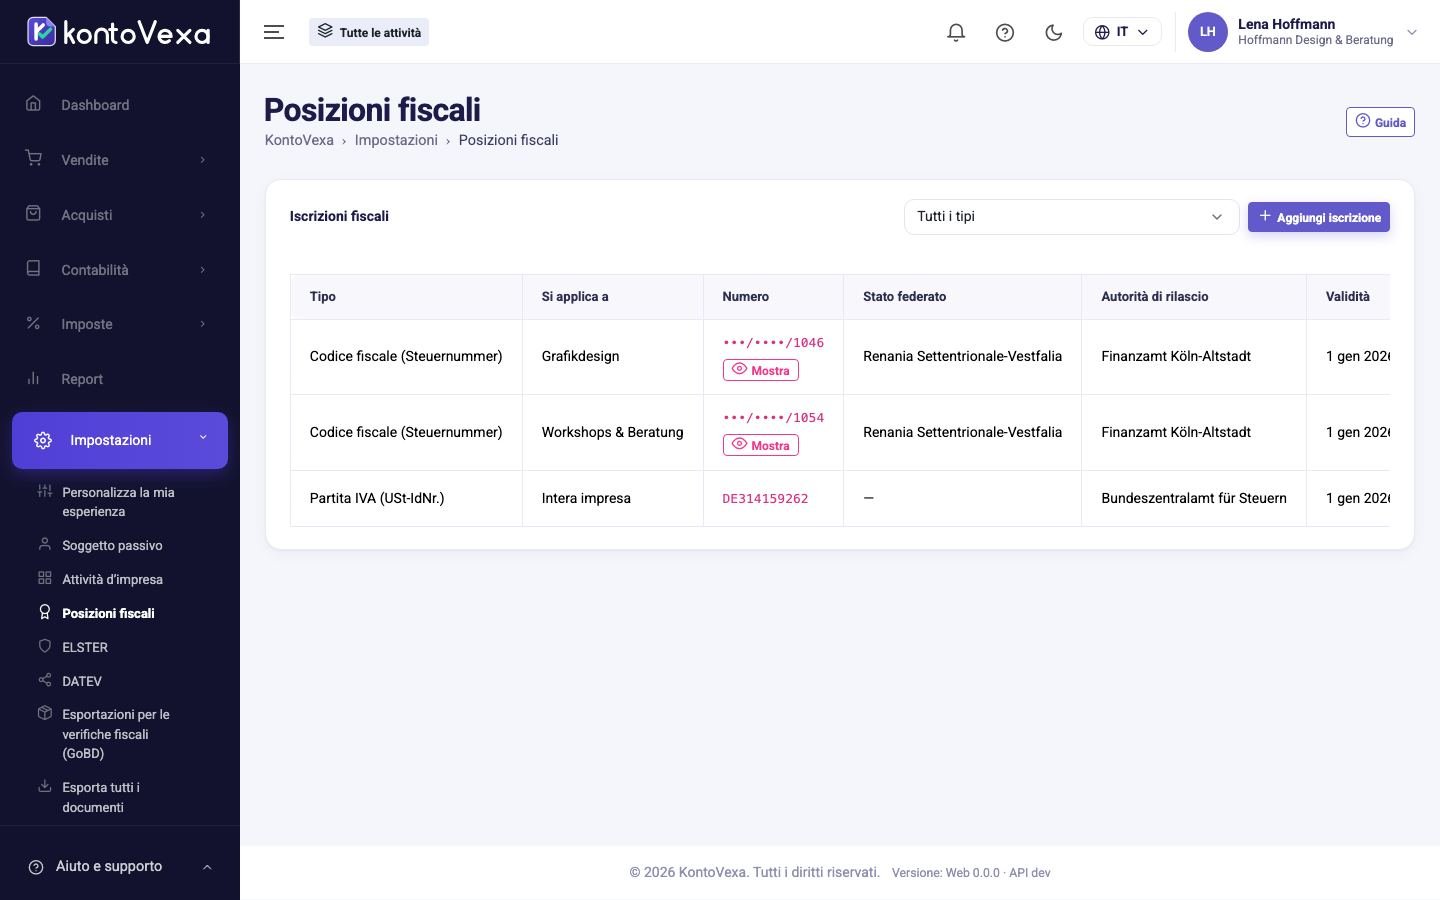Open Personalizza la mia esperienza settings

[x=118, y=502]
